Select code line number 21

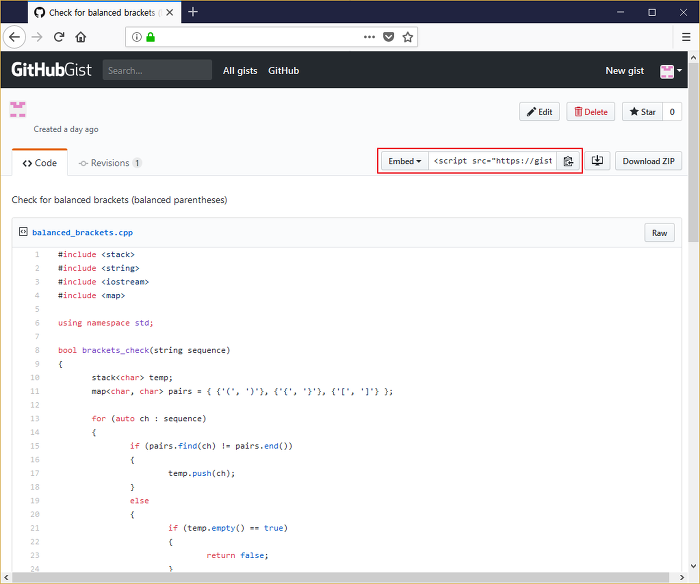click(x=35, y=528)
